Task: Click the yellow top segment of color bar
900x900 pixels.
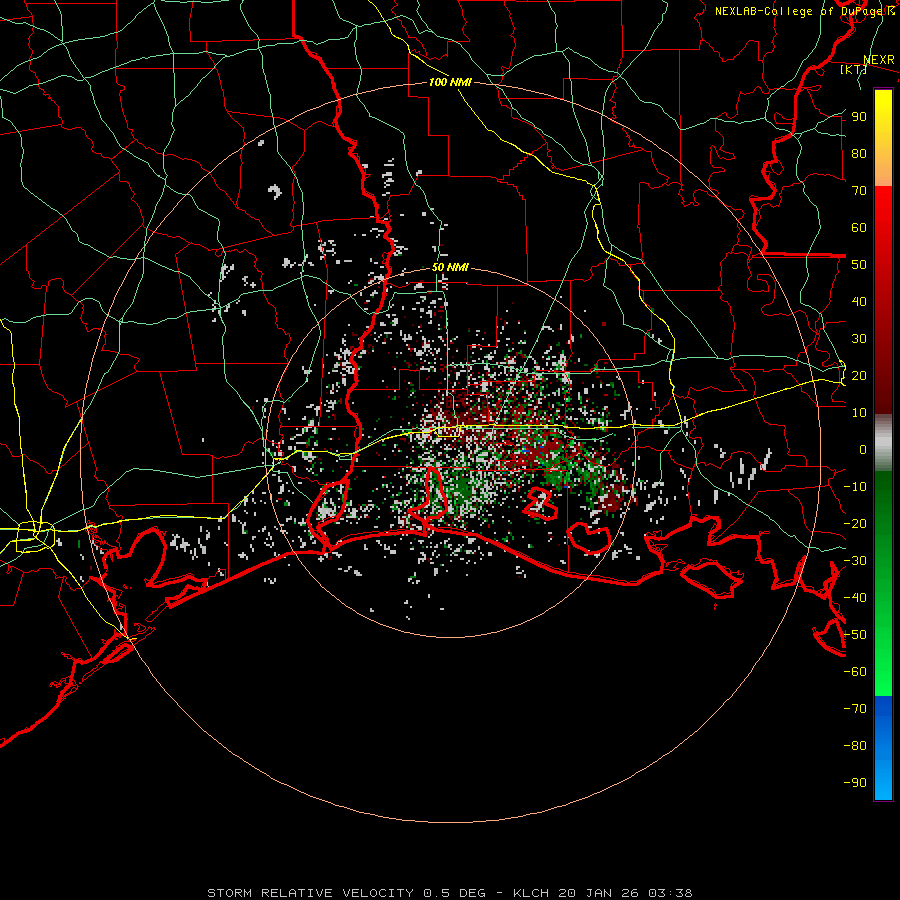Action: pyautogui.click(x=883, y=138)
